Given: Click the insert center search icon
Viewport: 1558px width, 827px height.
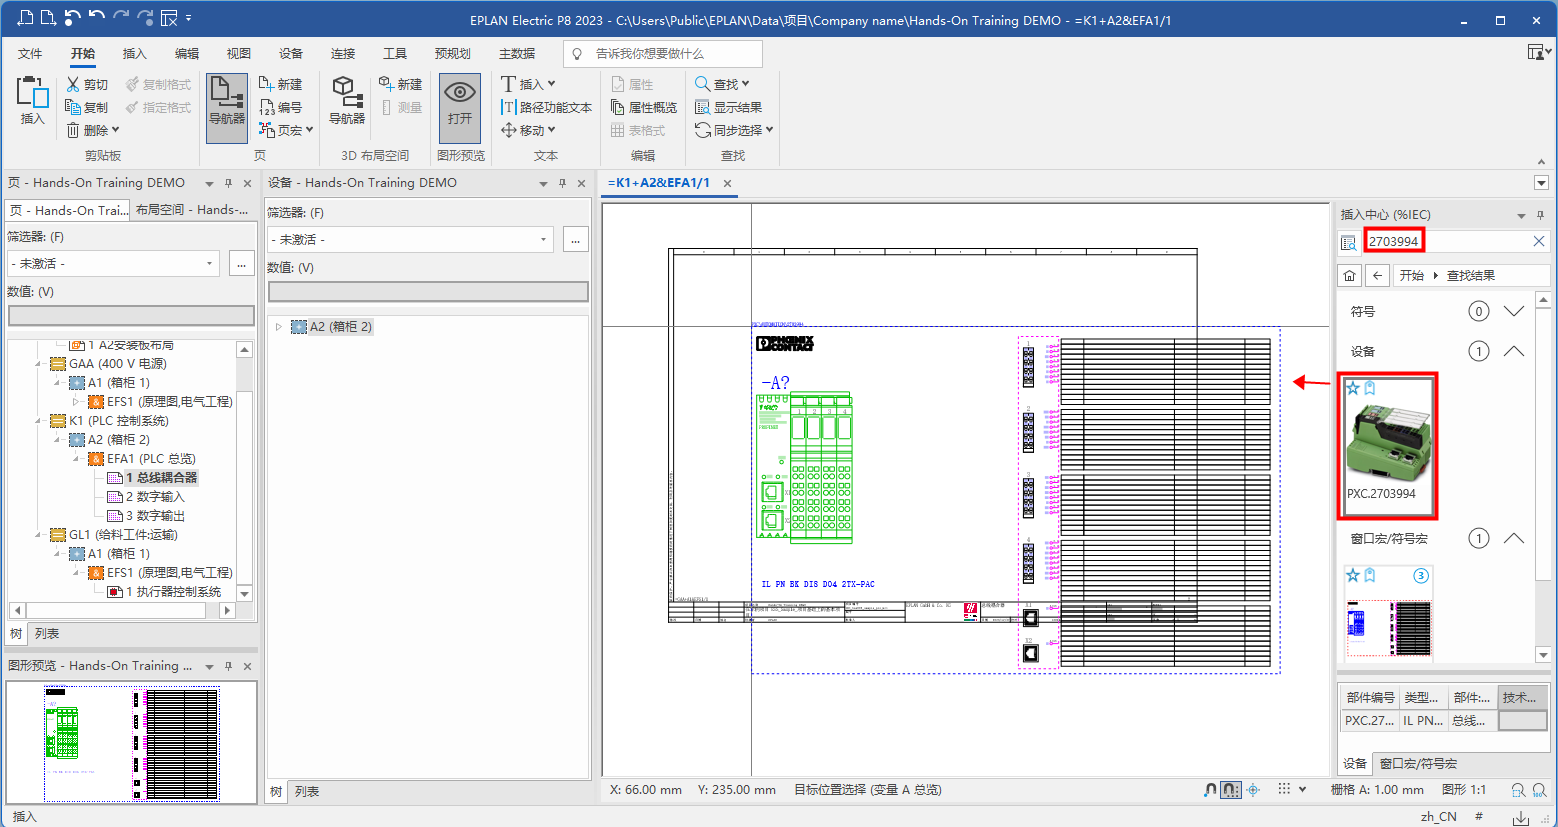Looking at the screenshot, I should [x=1348, y=242].
